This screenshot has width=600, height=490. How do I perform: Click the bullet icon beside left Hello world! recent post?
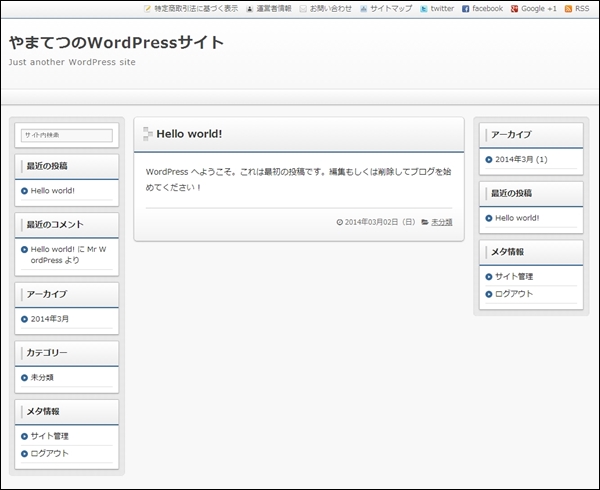click(24, 190)
